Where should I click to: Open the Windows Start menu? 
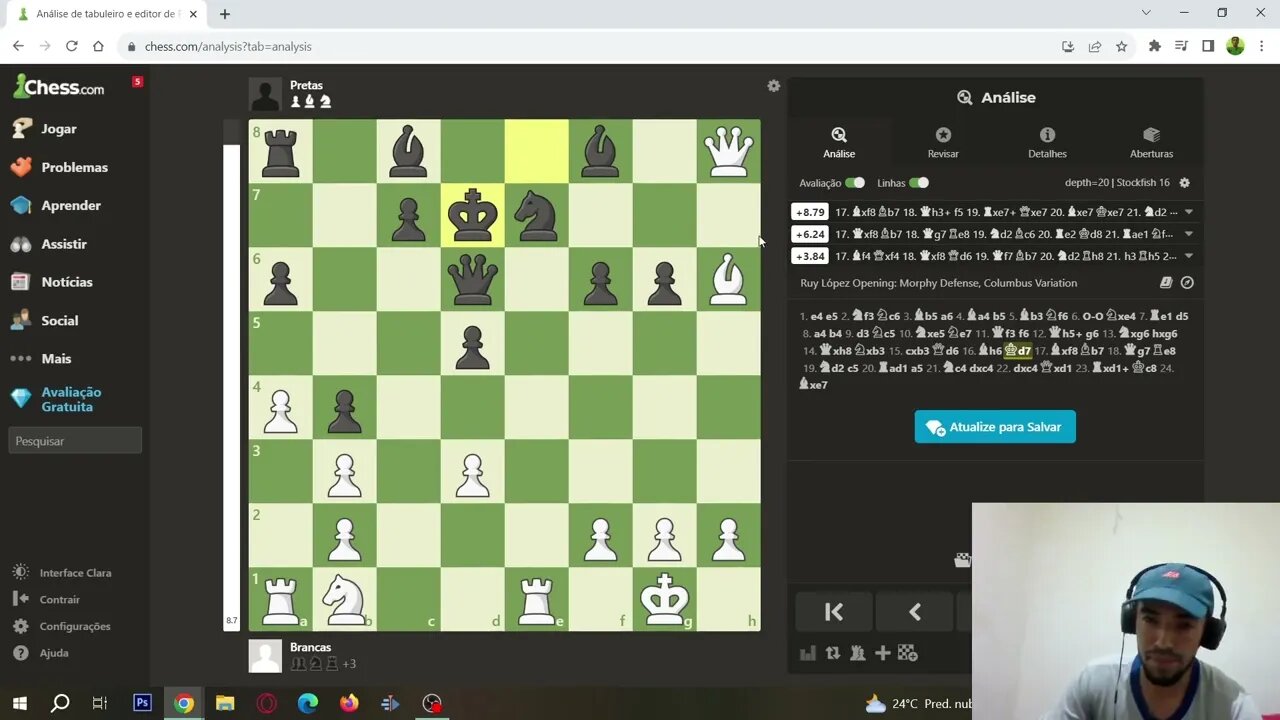coord(19,703)
